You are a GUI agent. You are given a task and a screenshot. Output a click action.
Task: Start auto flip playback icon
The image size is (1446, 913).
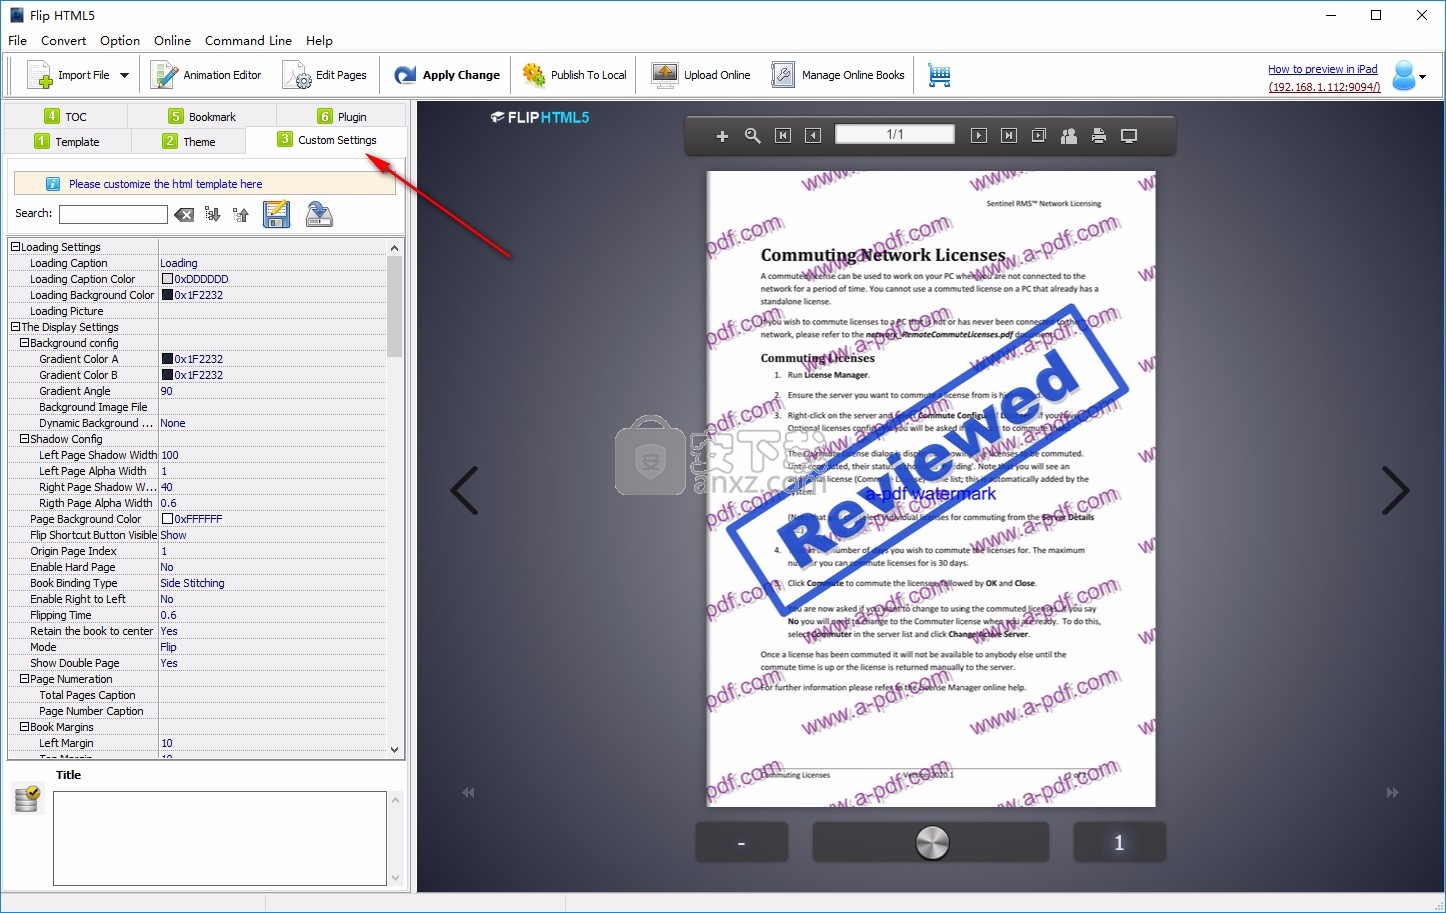pos(1039,136)
